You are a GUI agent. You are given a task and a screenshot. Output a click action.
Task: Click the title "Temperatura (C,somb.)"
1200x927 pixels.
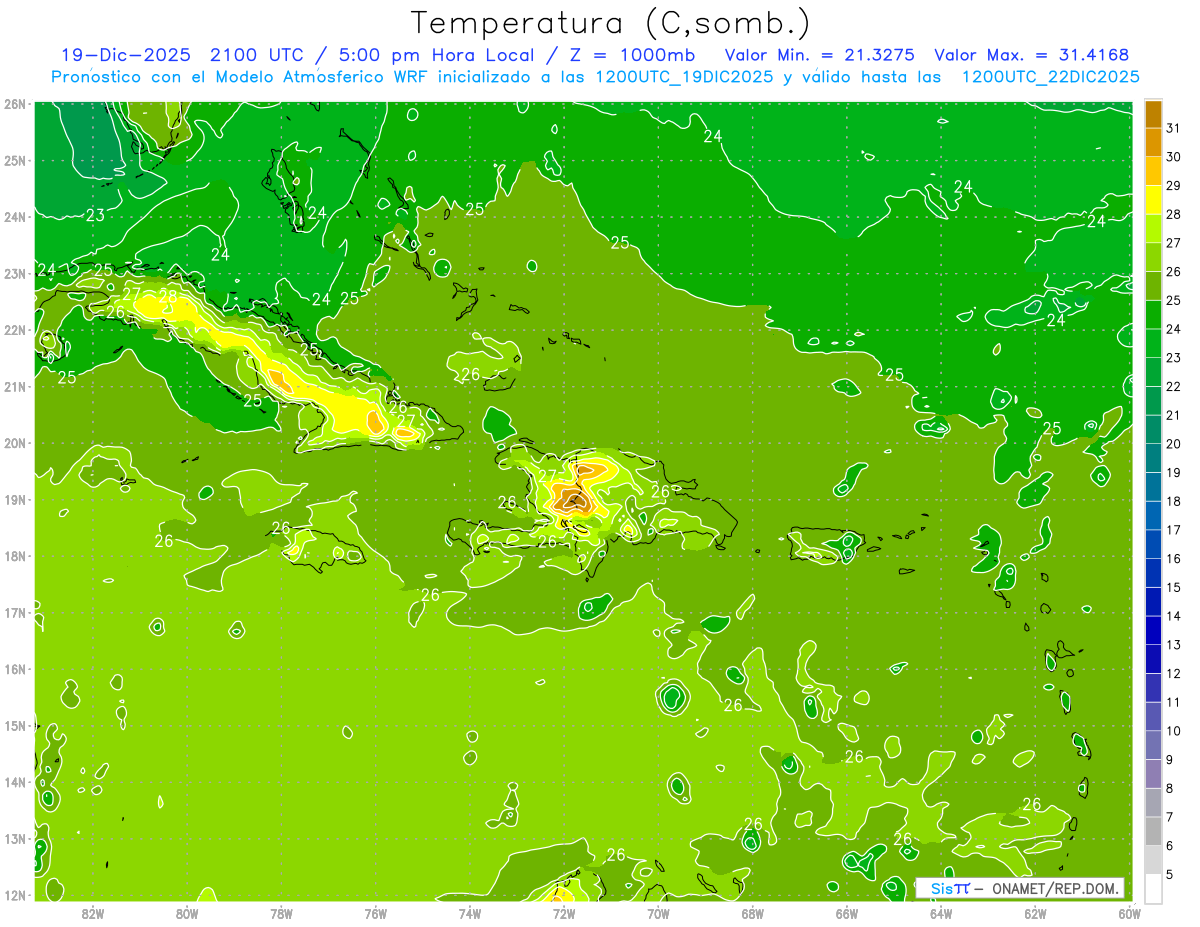tap(610, 23)
